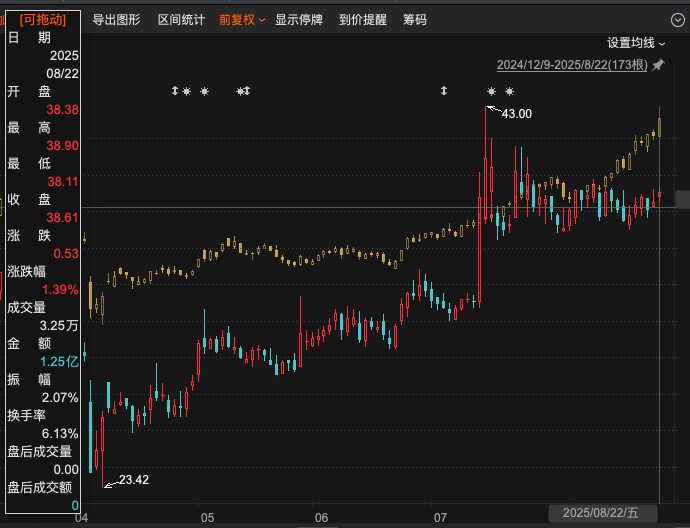Click the 到价提醒 price alert button
Viewport: 690px width, 528px height.
coord(362,19)
